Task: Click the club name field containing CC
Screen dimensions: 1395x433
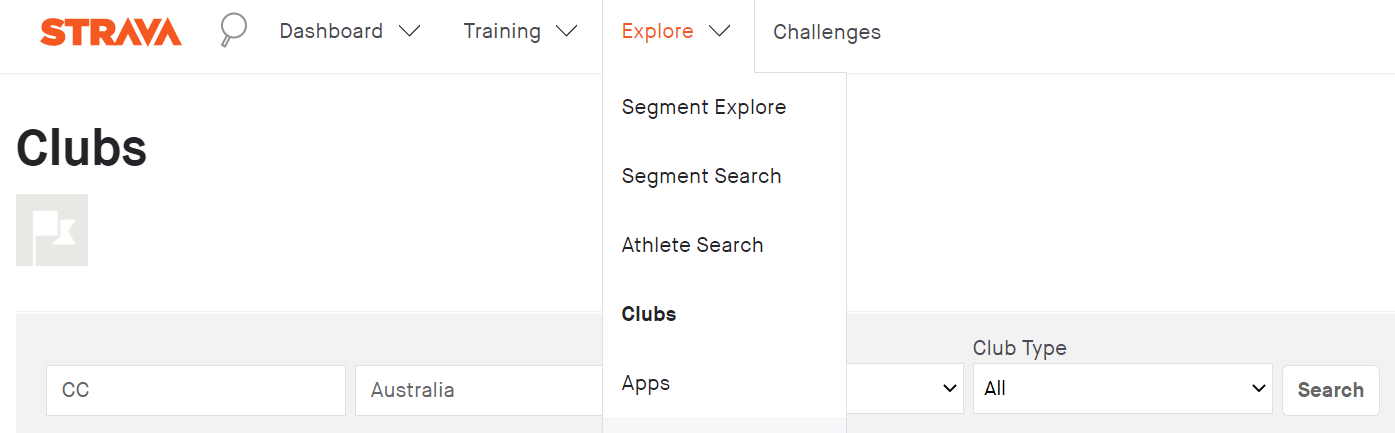Action: (x=196, y=390)
